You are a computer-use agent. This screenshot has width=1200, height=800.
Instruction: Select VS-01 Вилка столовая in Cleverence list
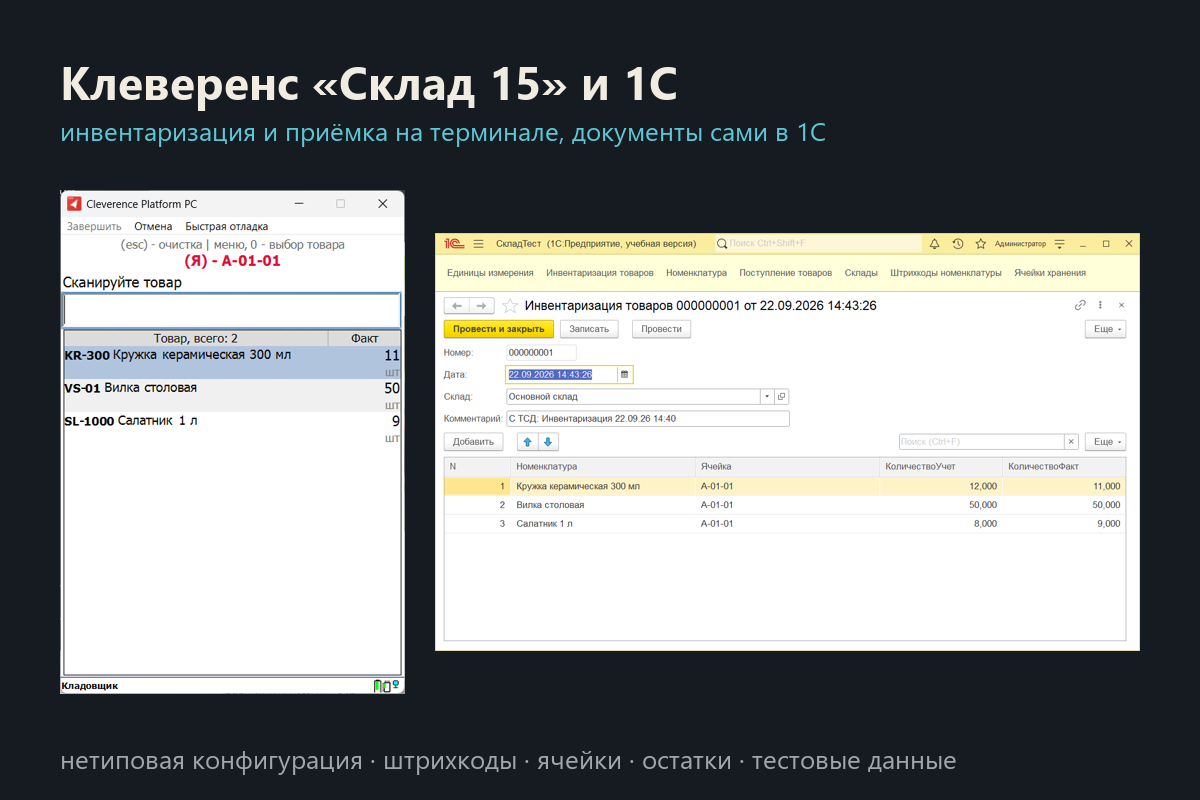pyautogui.click(x=232, y=395)
